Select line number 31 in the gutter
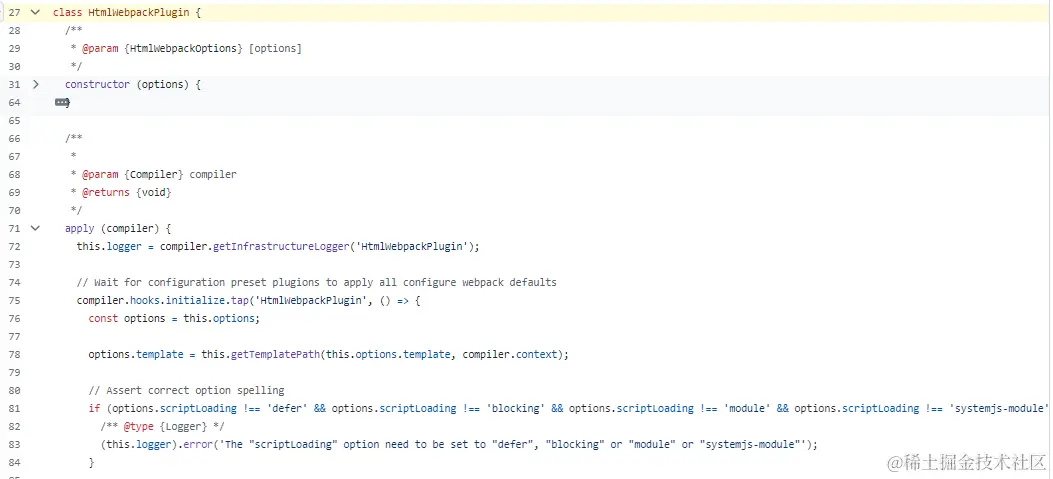This screenshot has width=1053, height=479. 14,85
